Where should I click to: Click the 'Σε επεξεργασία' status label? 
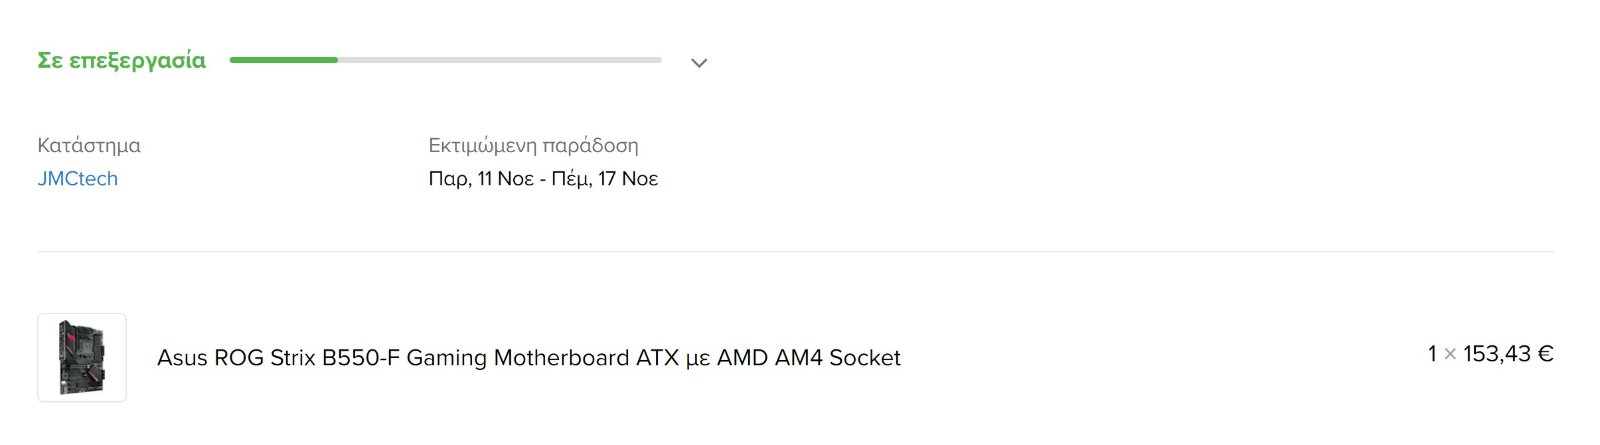click(121, 60)
